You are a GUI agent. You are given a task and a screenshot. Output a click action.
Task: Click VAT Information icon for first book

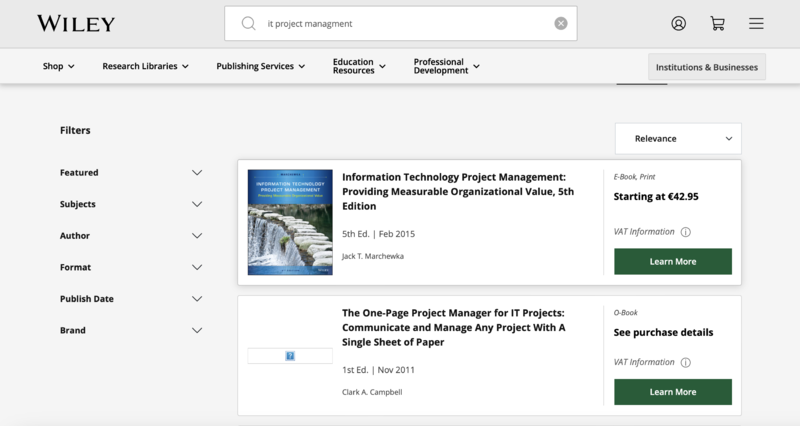(685, 232)
